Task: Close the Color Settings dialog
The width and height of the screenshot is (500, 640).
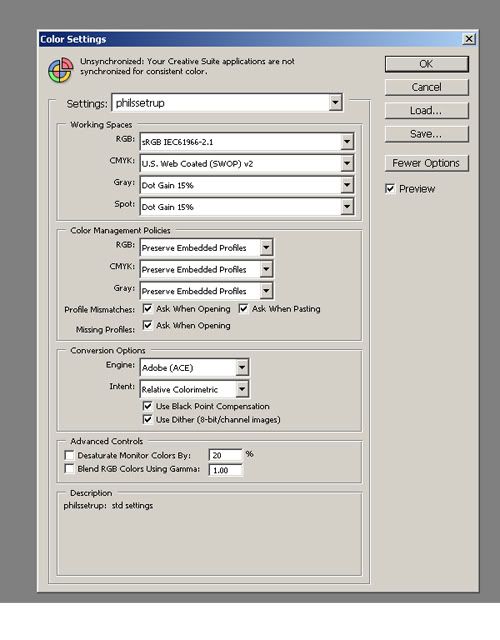Action: coord(469,39)
